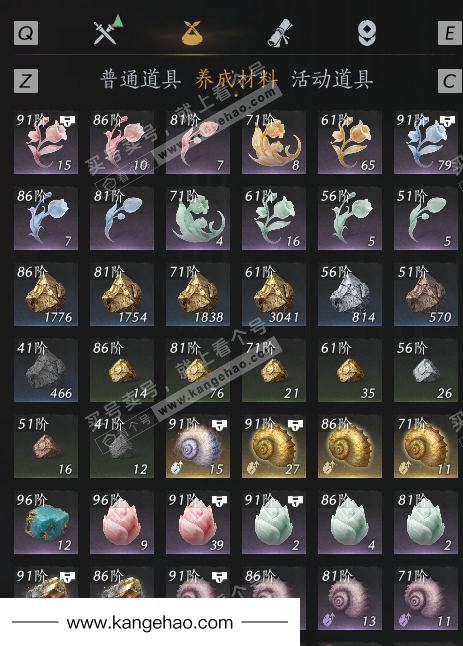Click the E next-category key button
463x646 pixels.
click(x=449, y=33)
